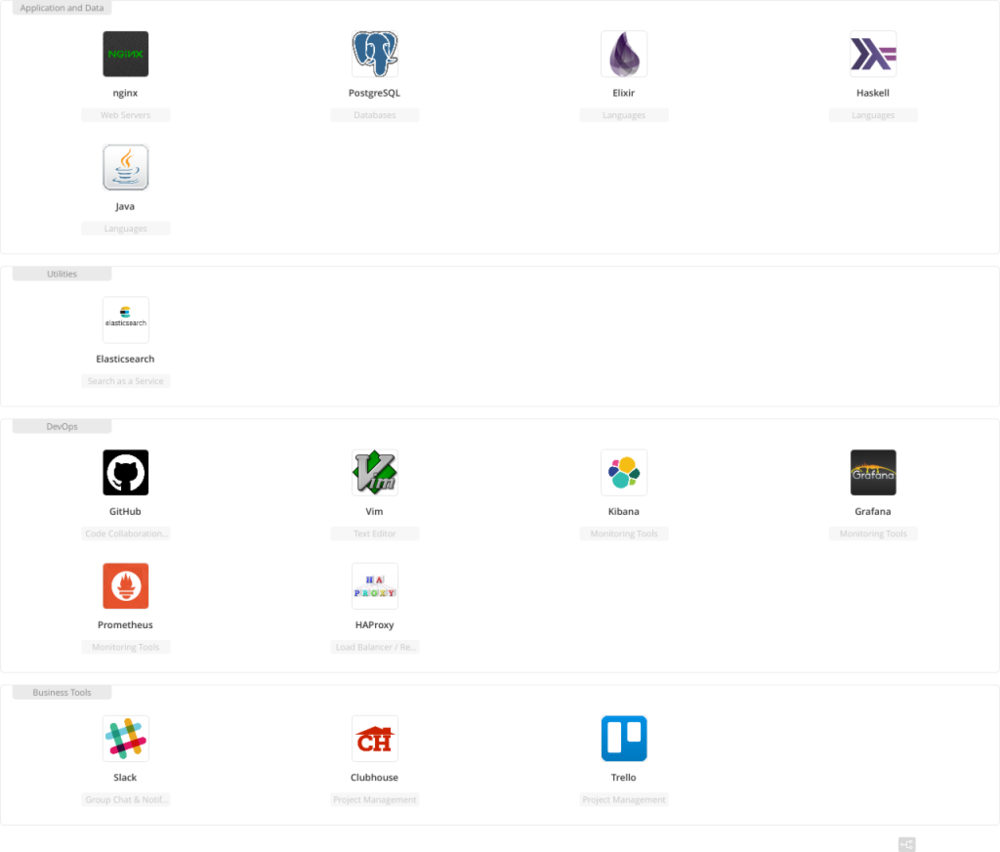Click the Monitoring Tools tag under Kibana

[x=624, y=533]
